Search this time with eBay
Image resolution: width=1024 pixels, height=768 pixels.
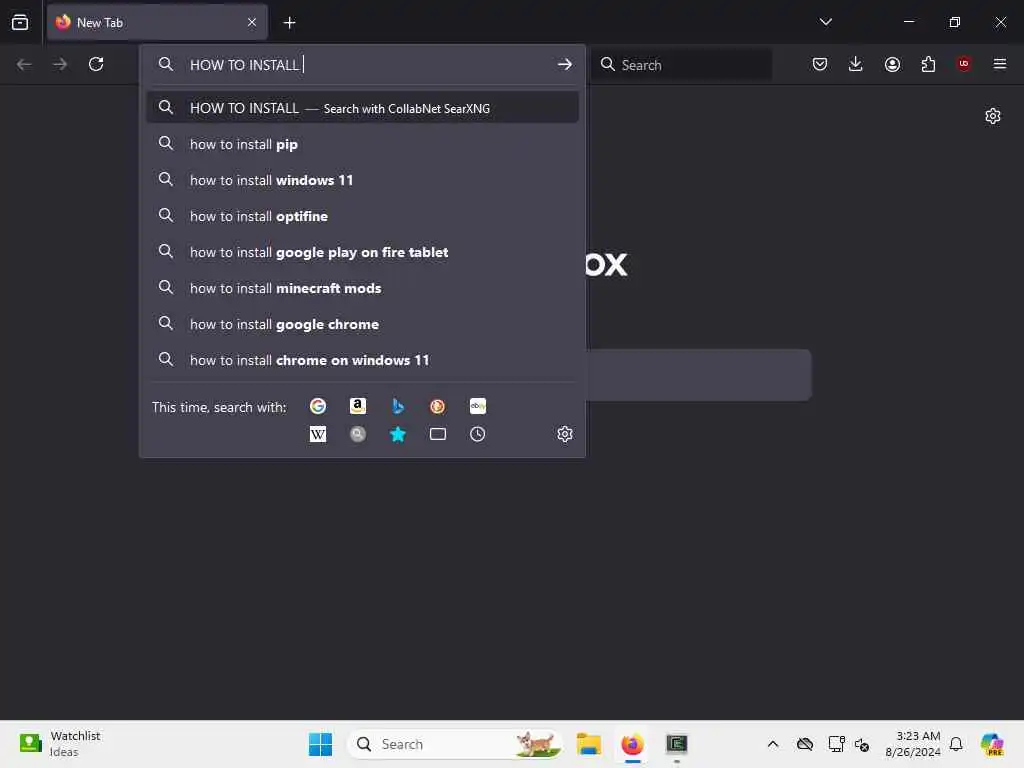click(x=477, y=406)
